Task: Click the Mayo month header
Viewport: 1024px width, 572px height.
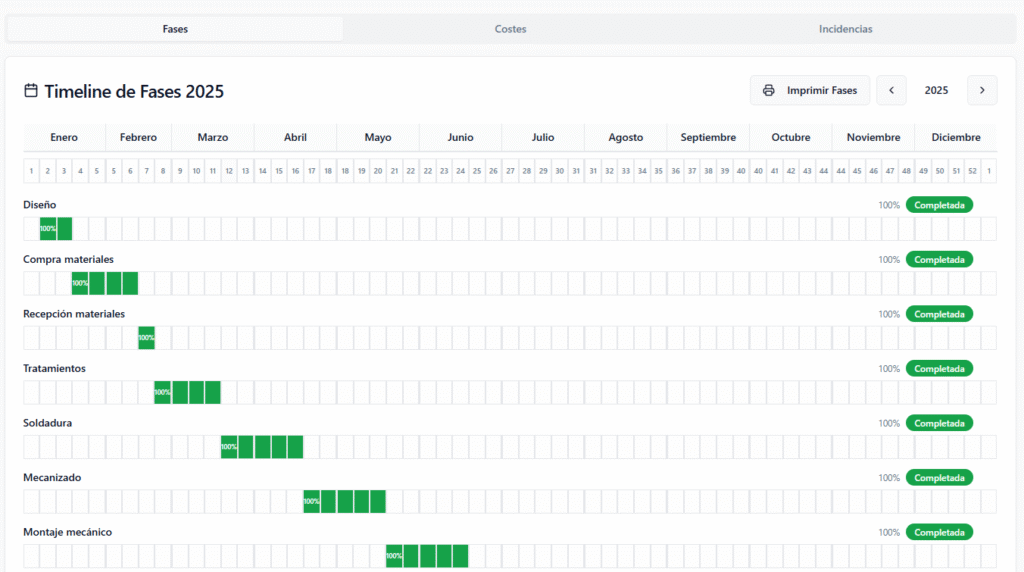Action: pos(378,137)
